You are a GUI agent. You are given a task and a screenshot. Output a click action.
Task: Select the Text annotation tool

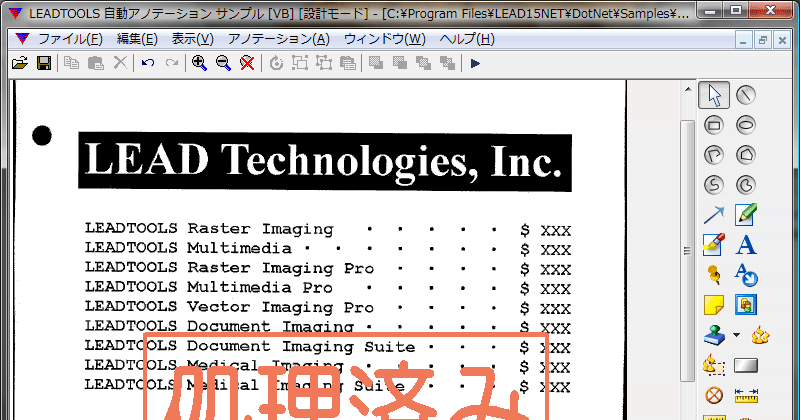click(745, 245)
